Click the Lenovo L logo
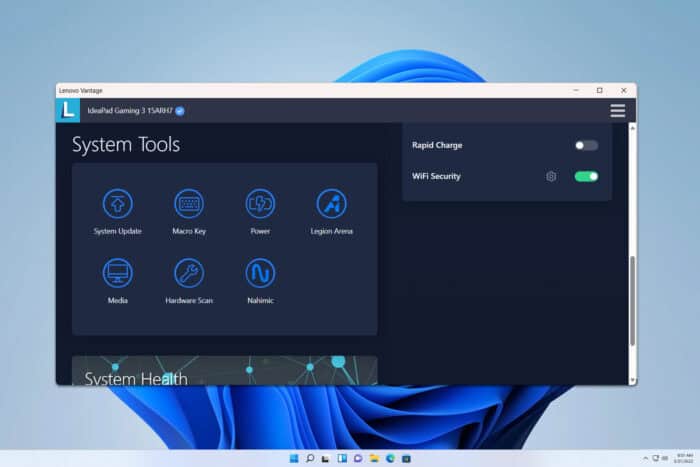This screenshot has height=467, width=700. tap(68, 110)
